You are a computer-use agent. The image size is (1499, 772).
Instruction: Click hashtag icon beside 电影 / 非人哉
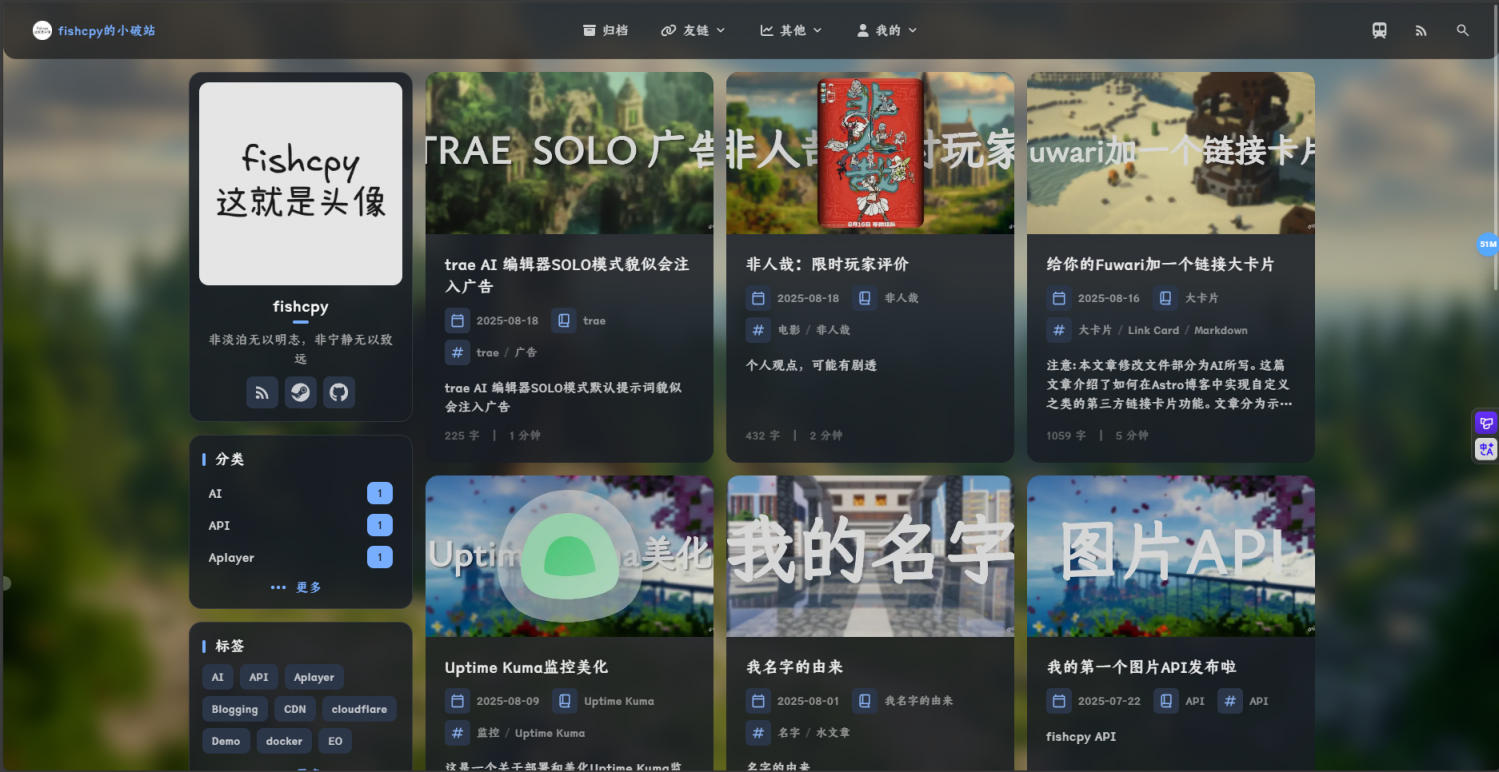click(758, 330)
